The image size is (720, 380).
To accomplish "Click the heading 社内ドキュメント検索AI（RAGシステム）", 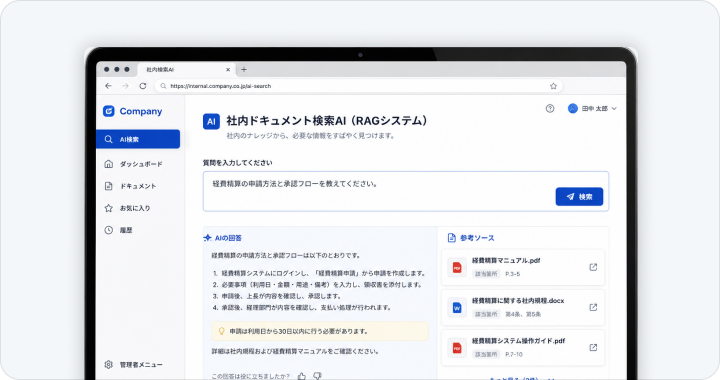I will pos(326,121).
